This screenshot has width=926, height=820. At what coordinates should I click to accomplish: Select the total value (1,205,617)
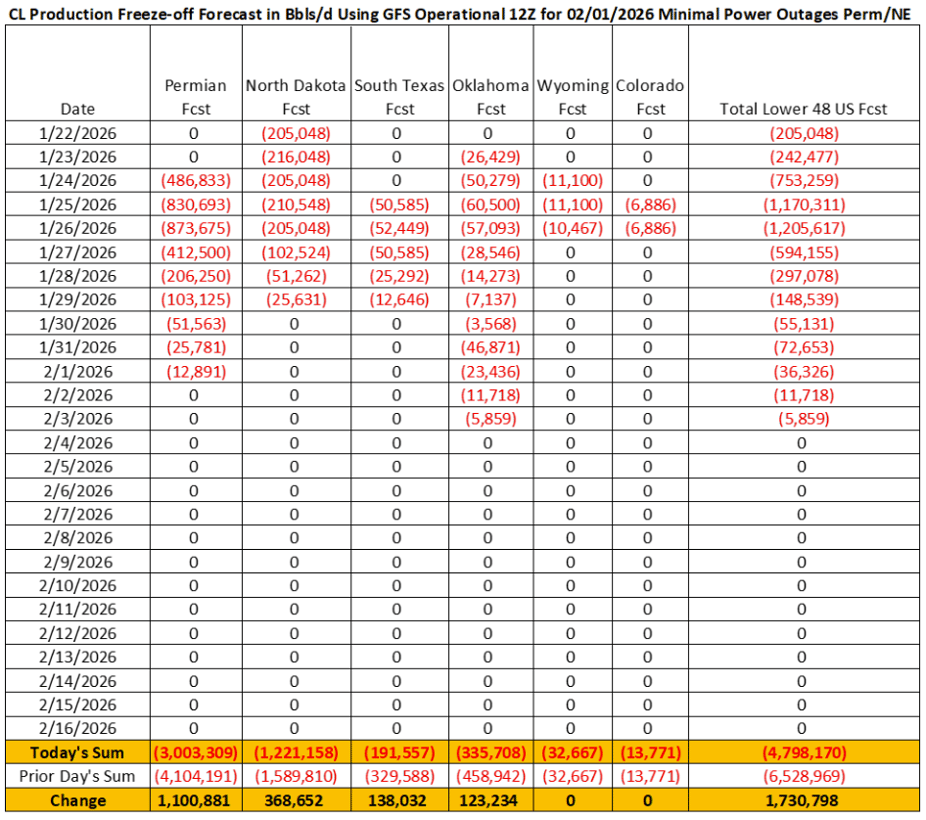(803, 228)
